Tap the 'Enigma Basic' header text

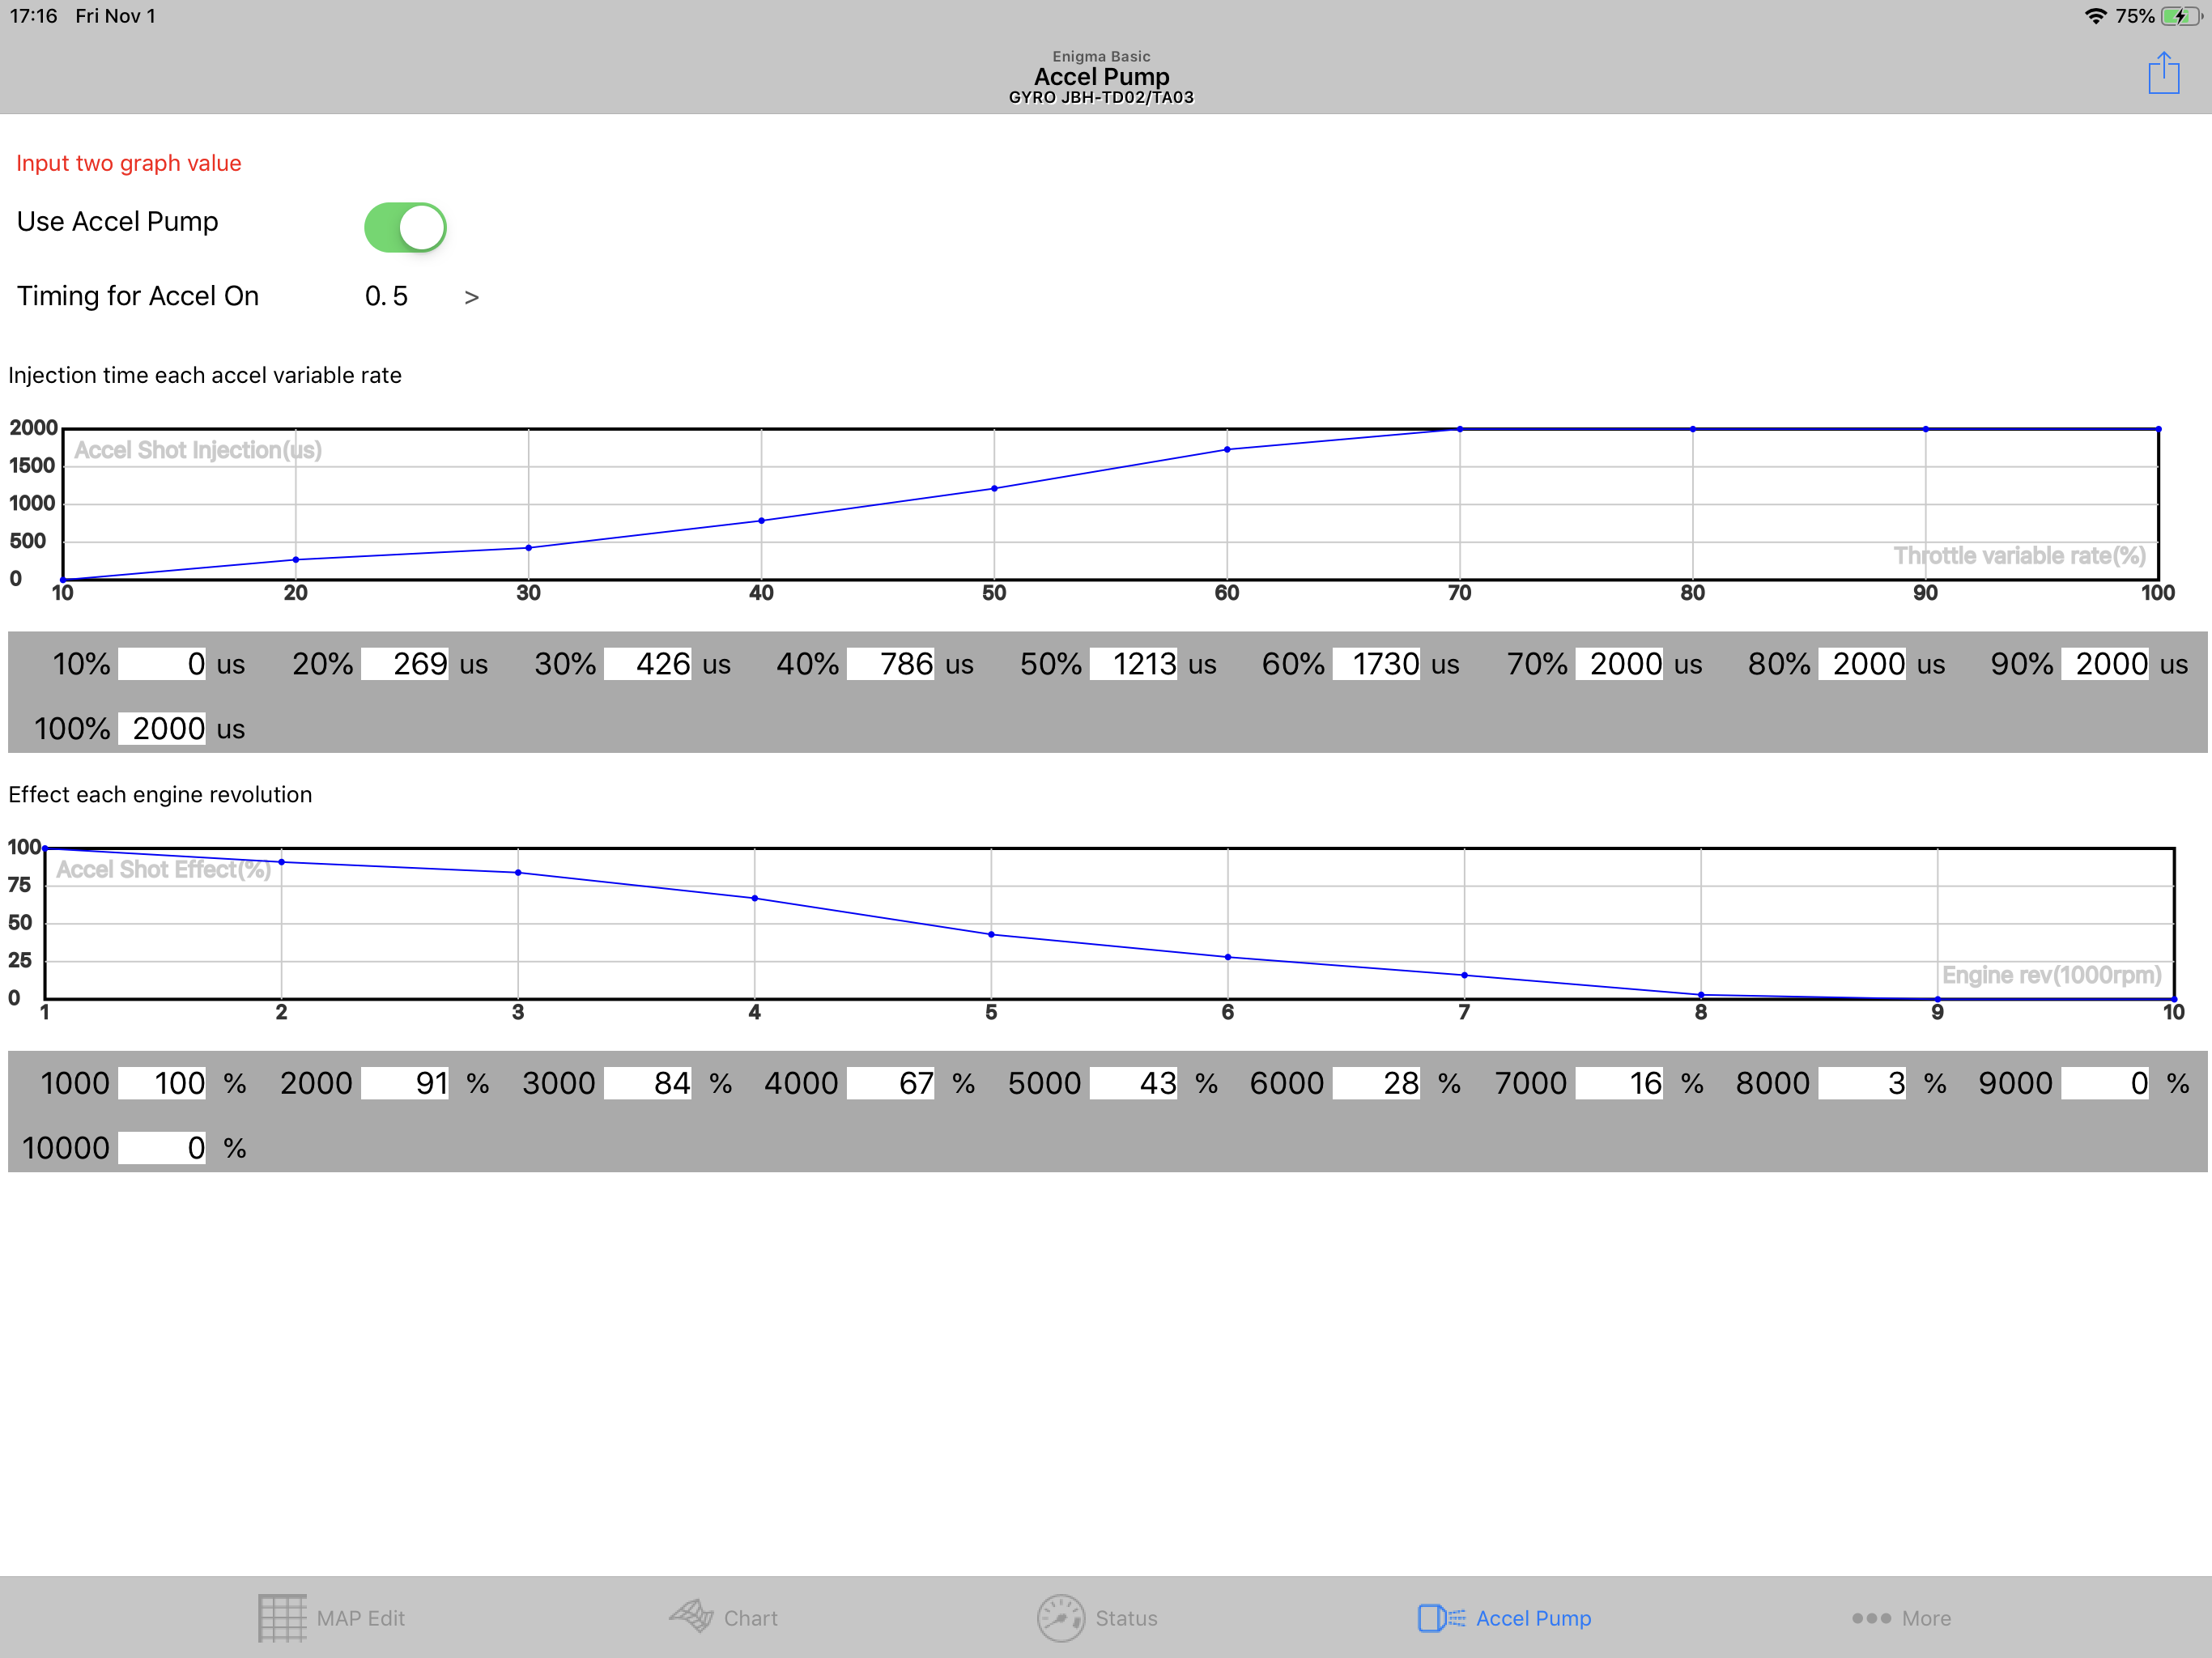[1101, 56]
